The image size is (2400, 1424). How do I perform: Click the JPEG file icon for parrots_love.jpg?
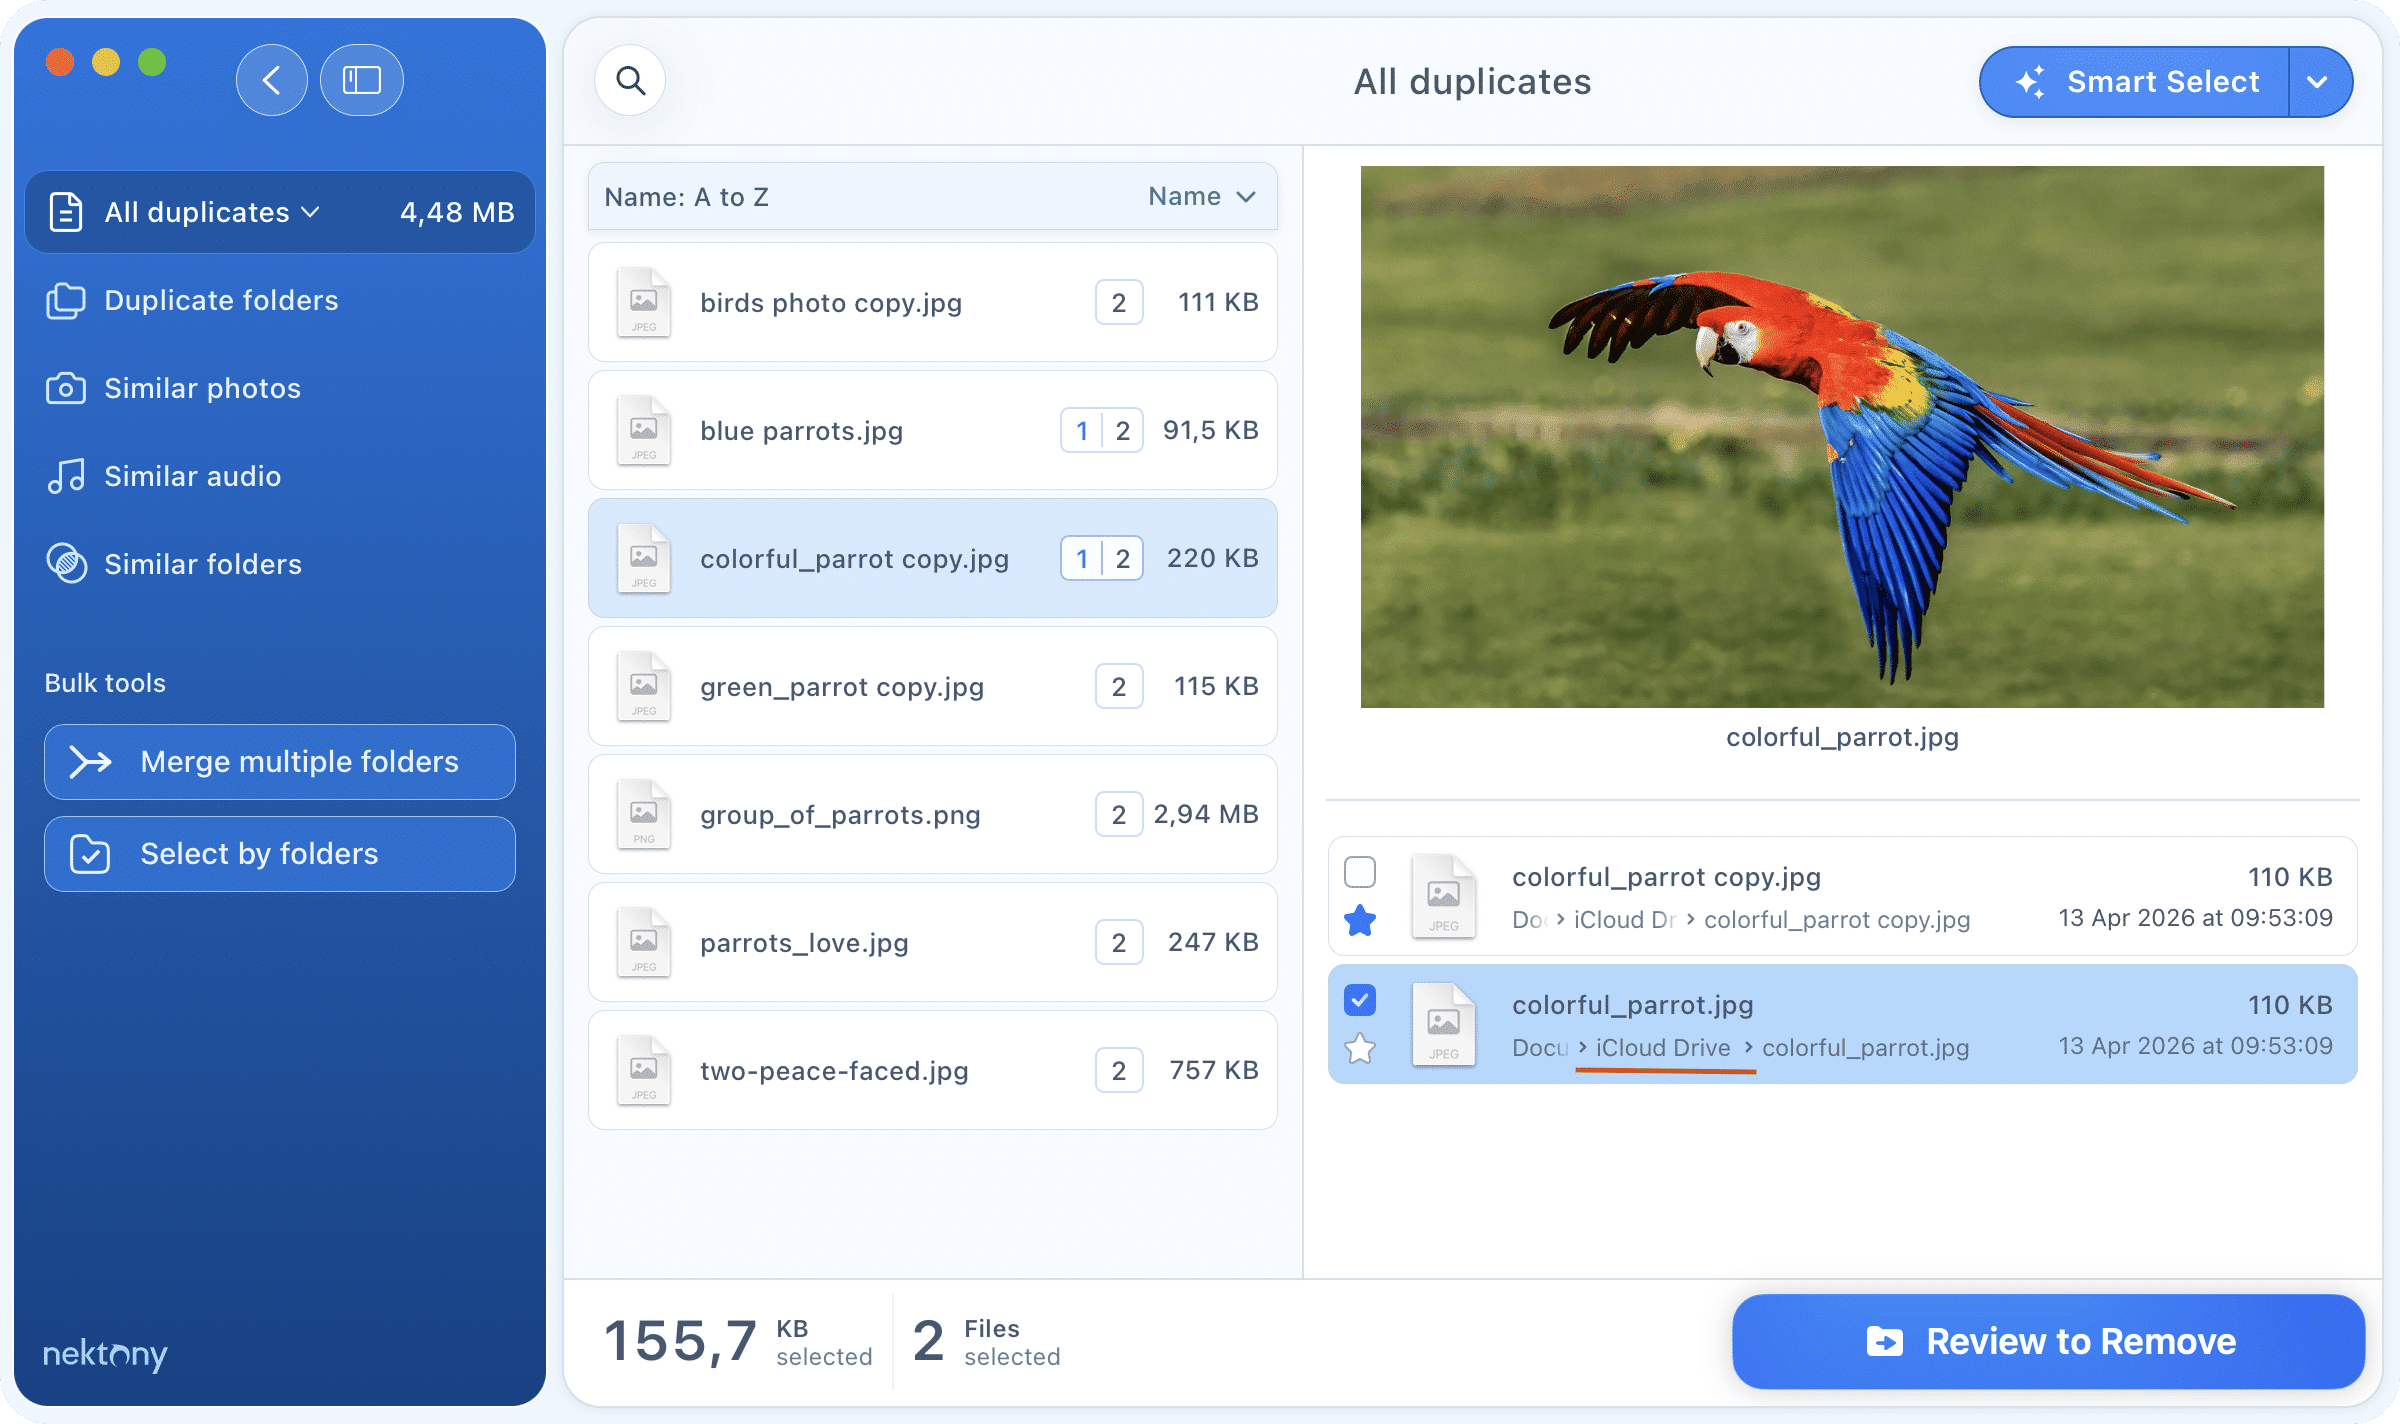pos(644,941)
